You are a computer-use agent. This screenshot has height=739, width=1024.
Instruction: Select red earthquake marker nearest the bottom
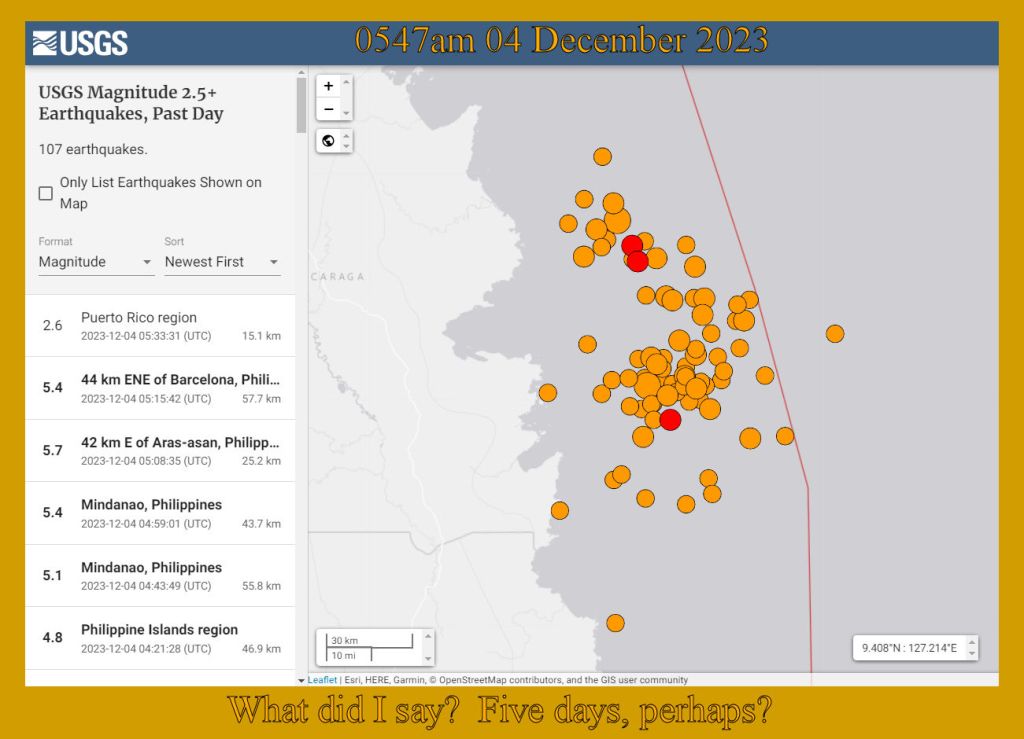(670, 419)
